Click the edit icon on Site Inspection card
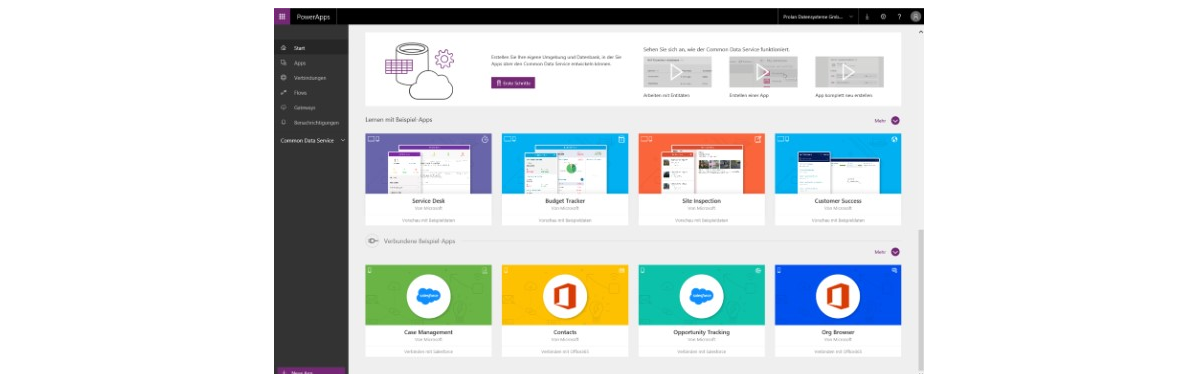This screenshot has width=1180, height=392. click(x=758, y=139)
